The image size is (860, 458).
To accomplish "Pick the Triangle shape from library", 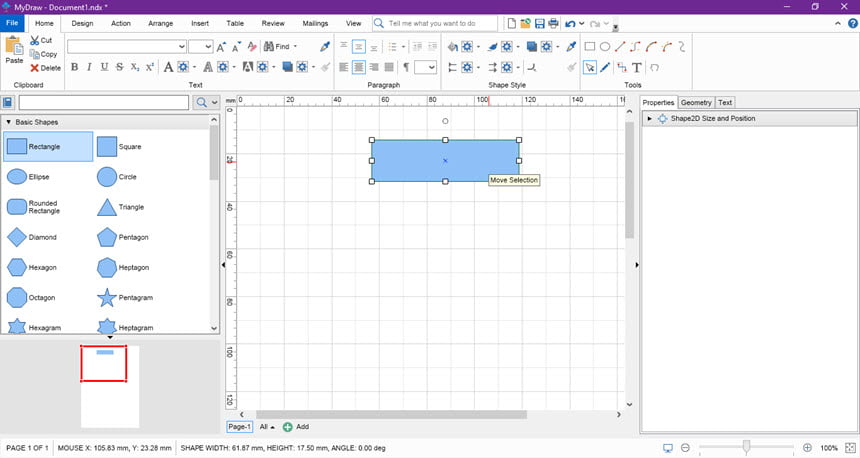I will tap(121, 207).
